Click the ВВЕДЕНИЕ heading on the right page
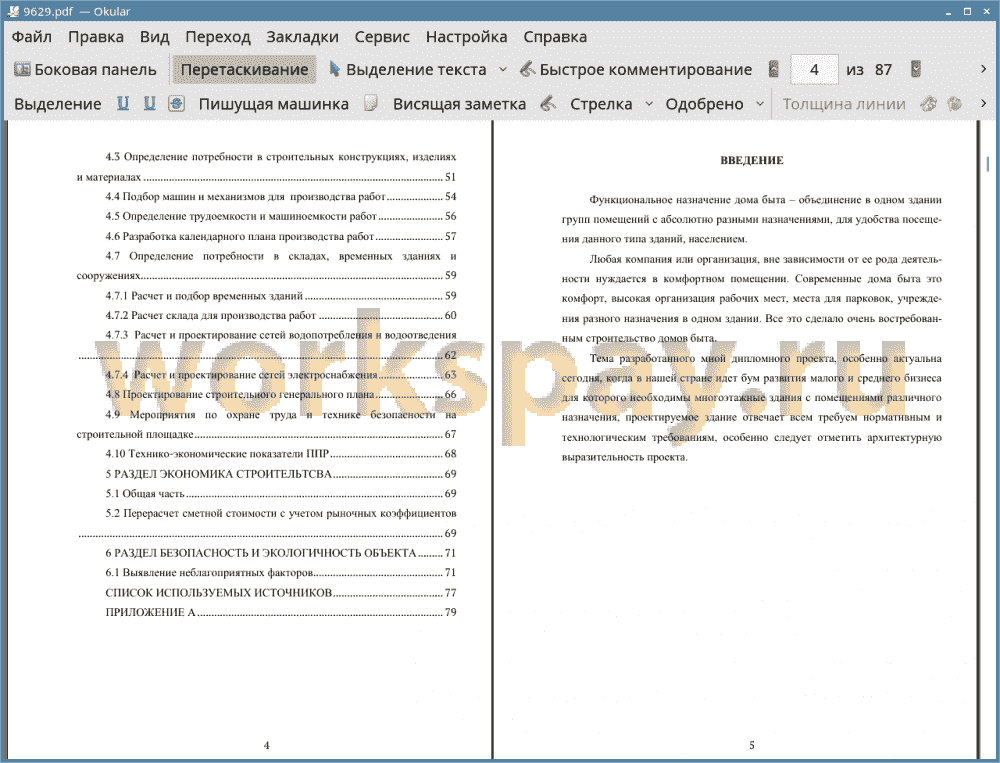 click(x=751, y=161)
